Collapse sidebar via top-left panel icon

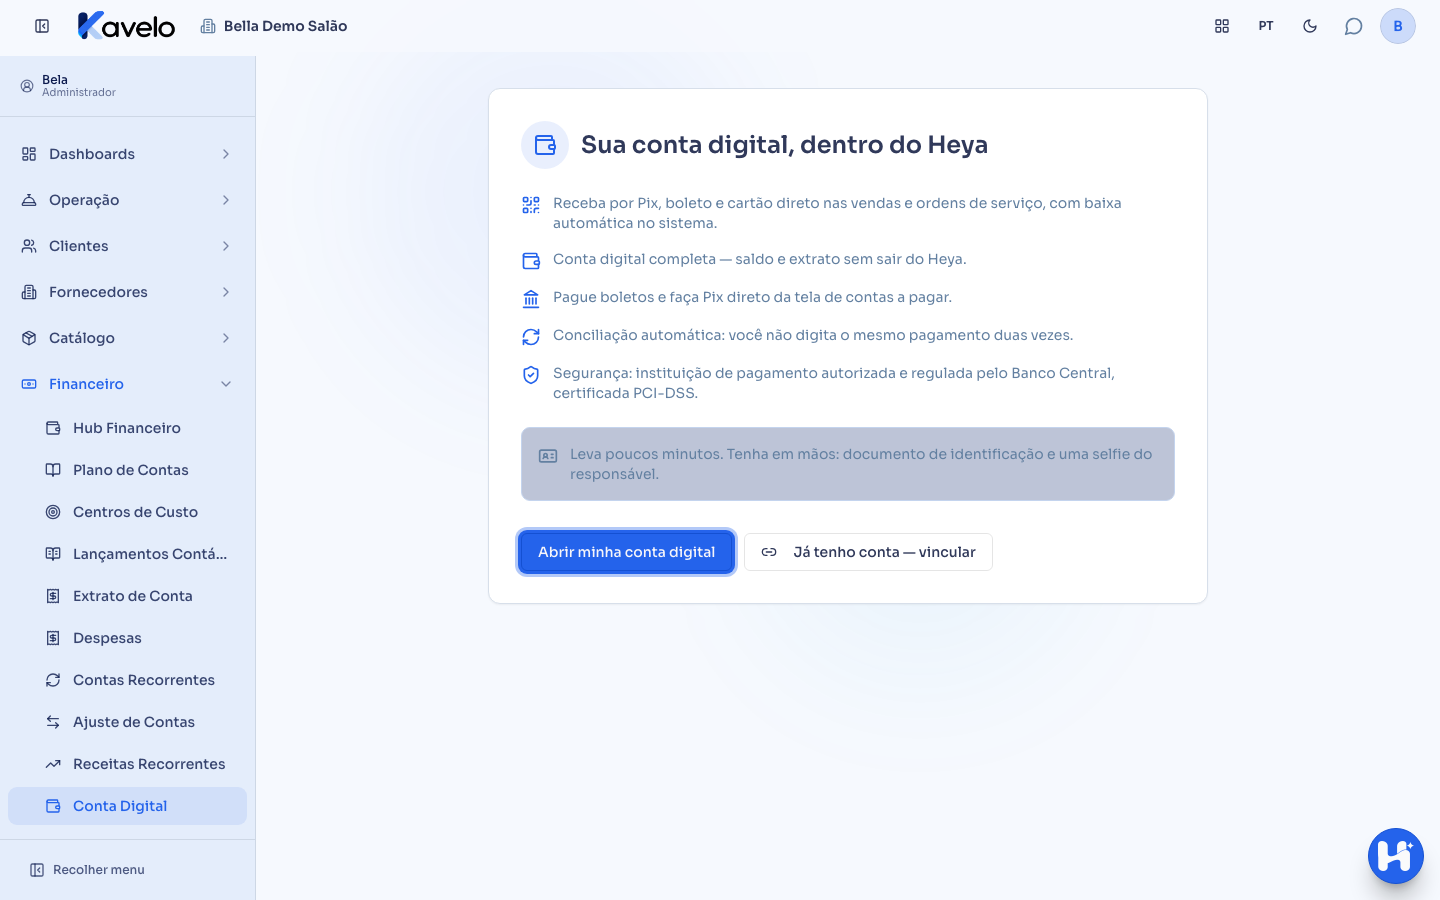pyautogui.click(x=42, y=26)
